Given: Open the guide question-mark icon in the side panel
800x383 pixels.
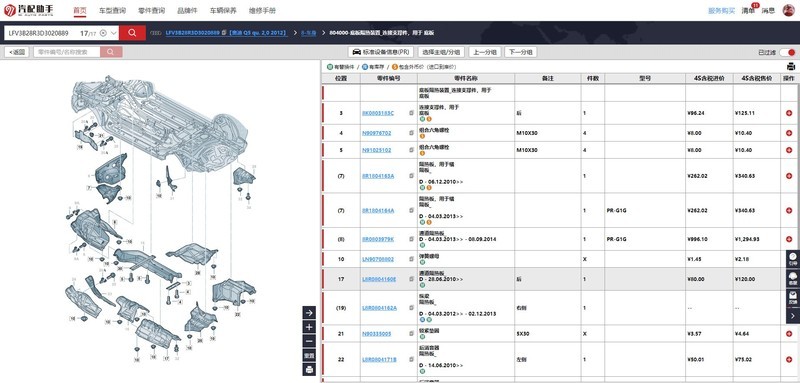Looking at the screenshot, I should click(x=793, y=259).
